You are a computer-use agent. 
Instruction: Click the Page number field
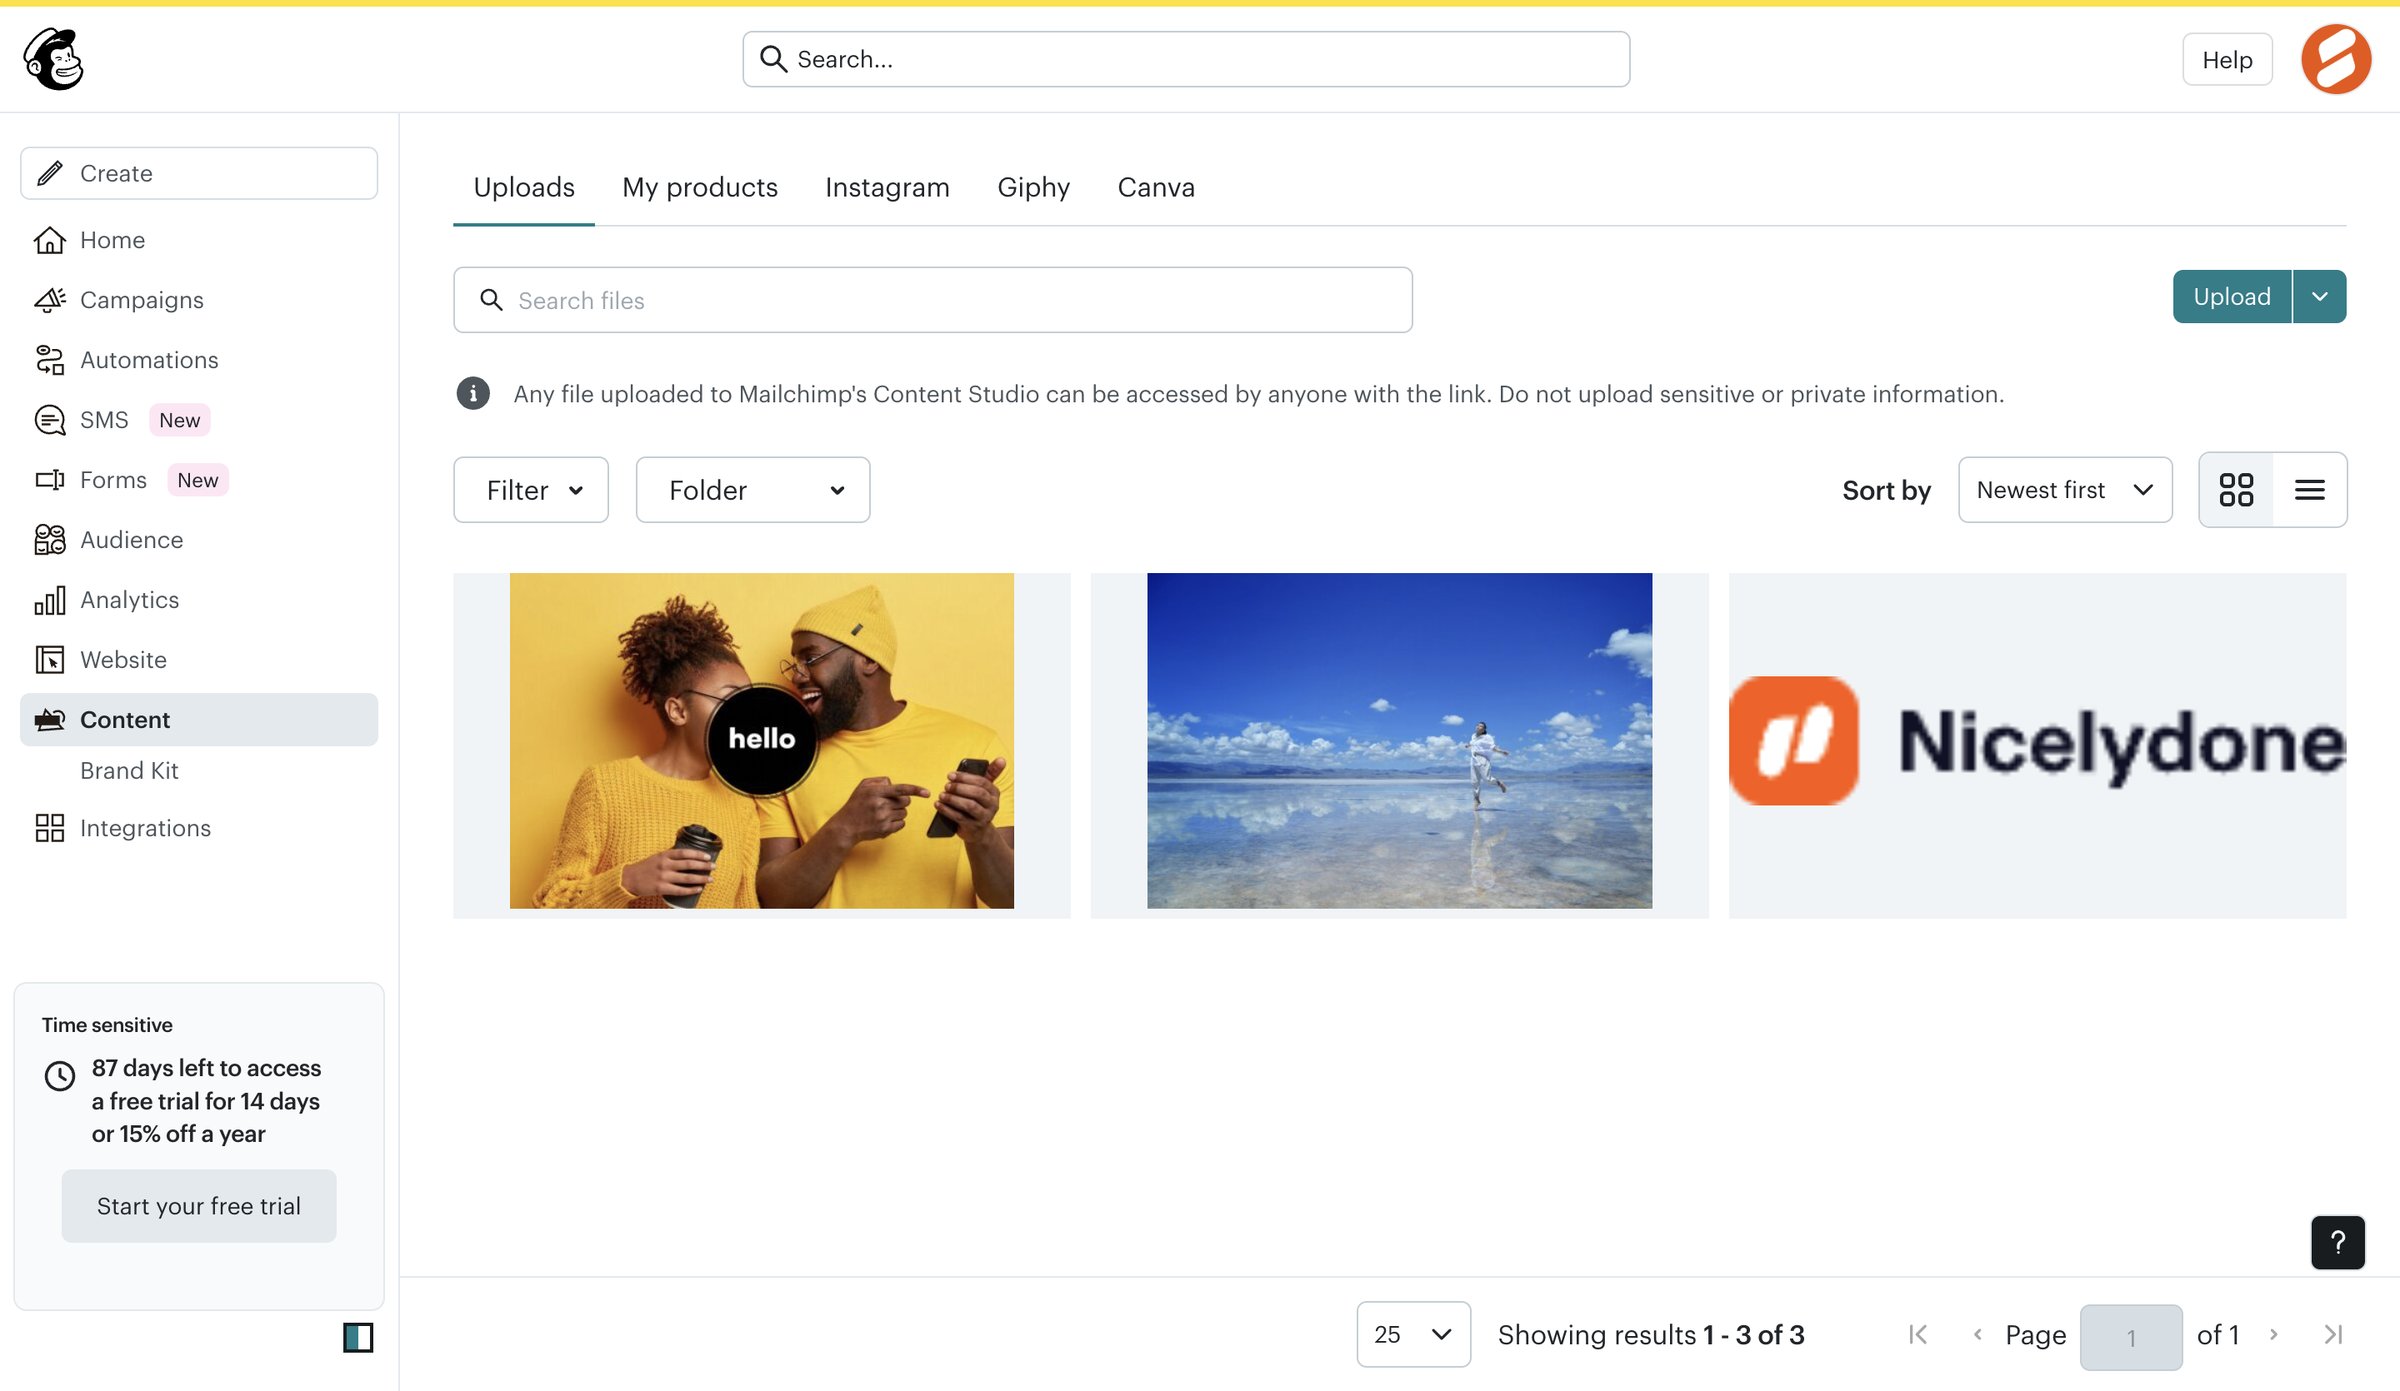[x=2131, y=1337]
